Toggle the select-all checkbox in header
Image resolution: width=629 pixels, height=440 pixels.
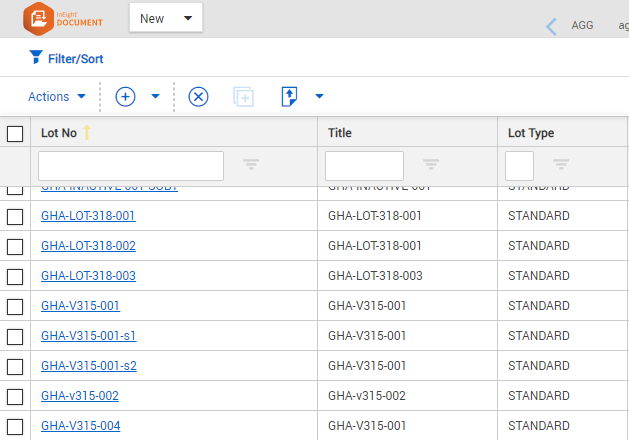(15, 133)
